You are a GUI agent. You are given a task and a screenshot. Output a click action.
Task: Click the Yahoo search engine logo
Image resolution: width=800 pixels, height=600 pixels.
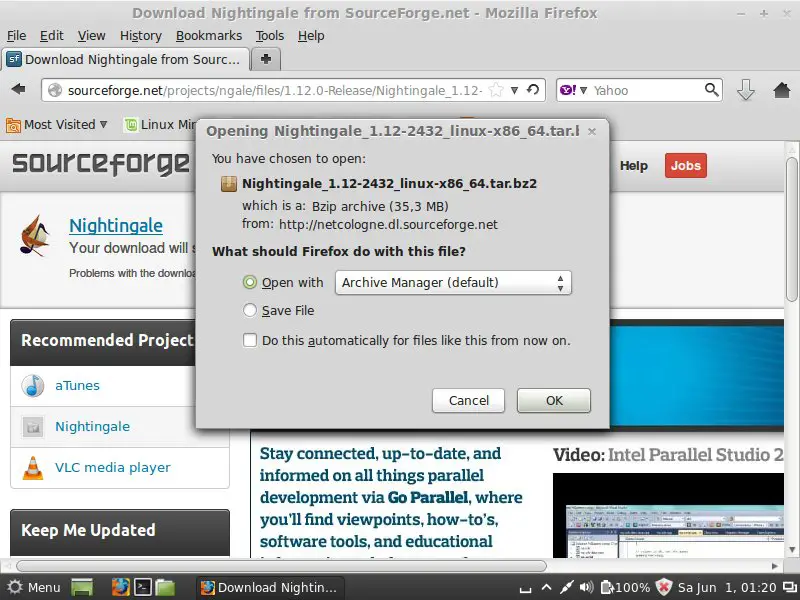[x=568, y=90]
